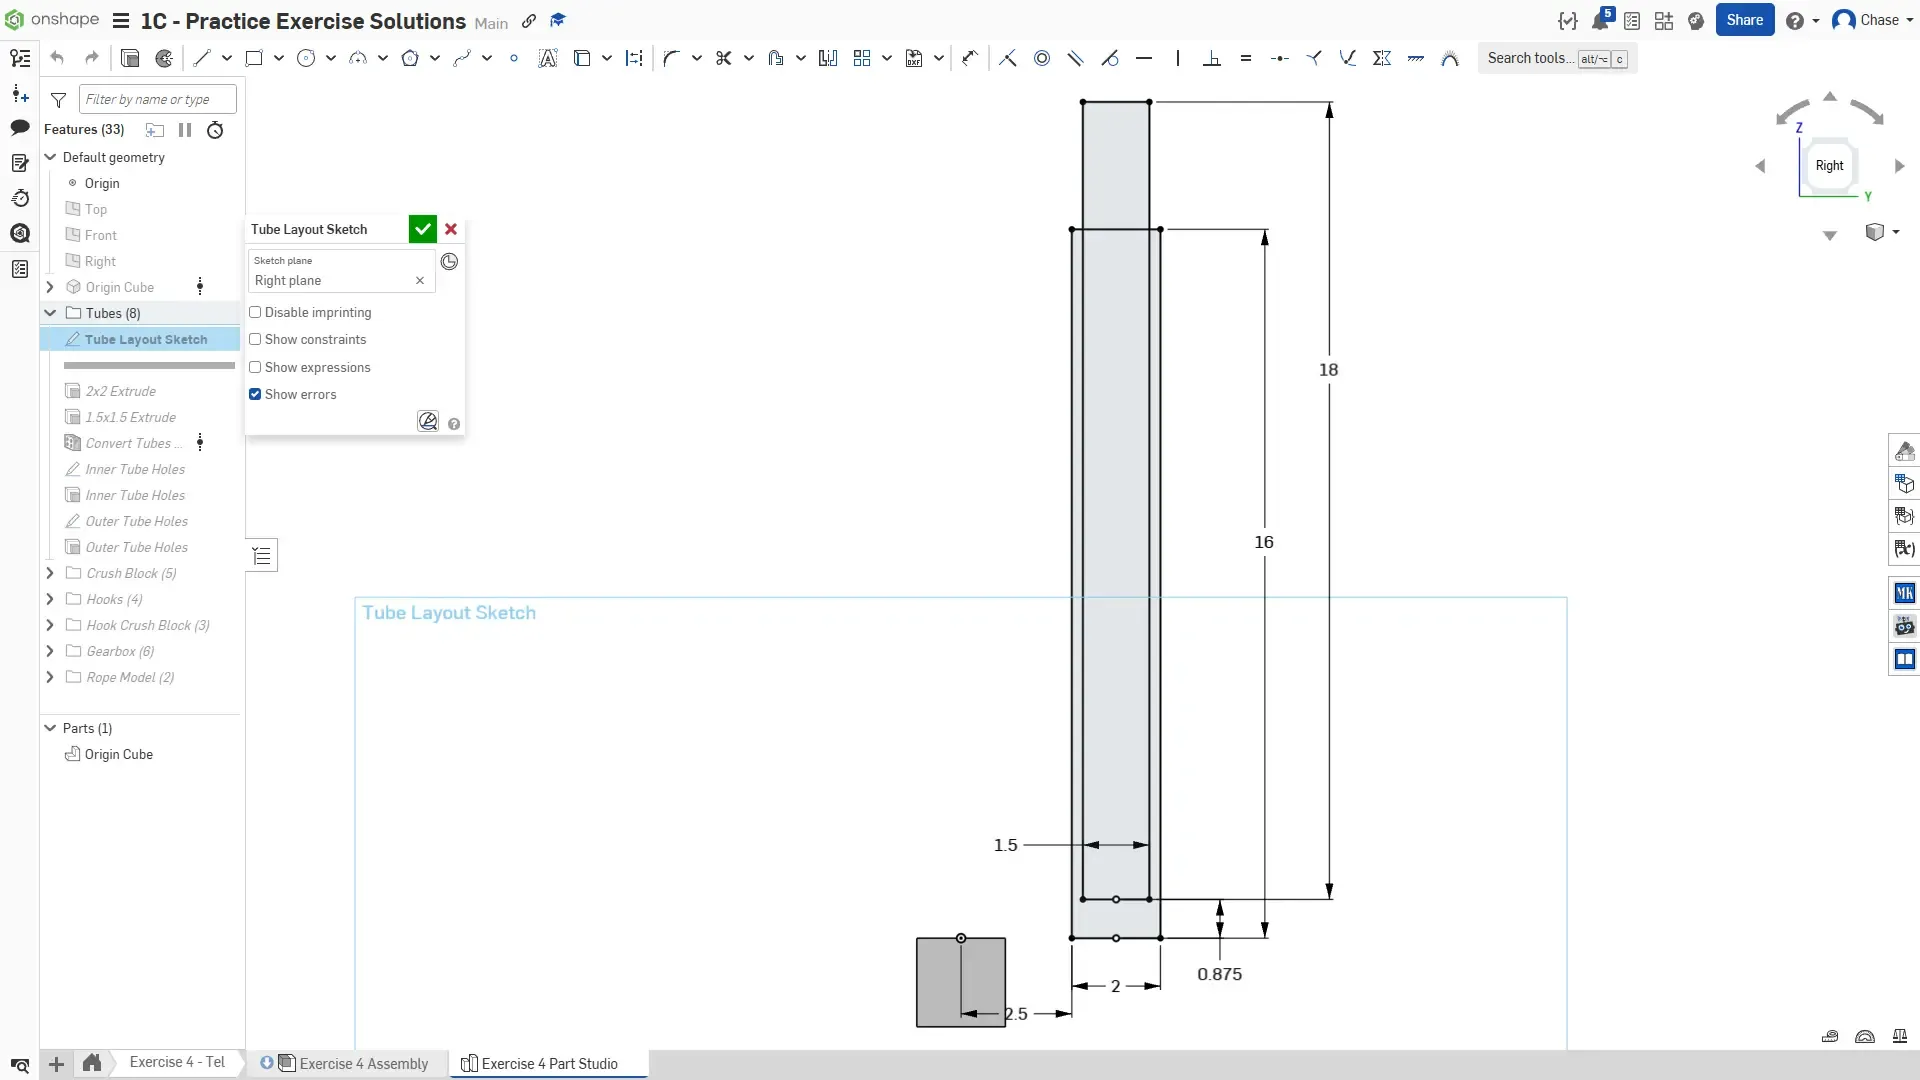Select the Line sketch tool

point(202,58)
